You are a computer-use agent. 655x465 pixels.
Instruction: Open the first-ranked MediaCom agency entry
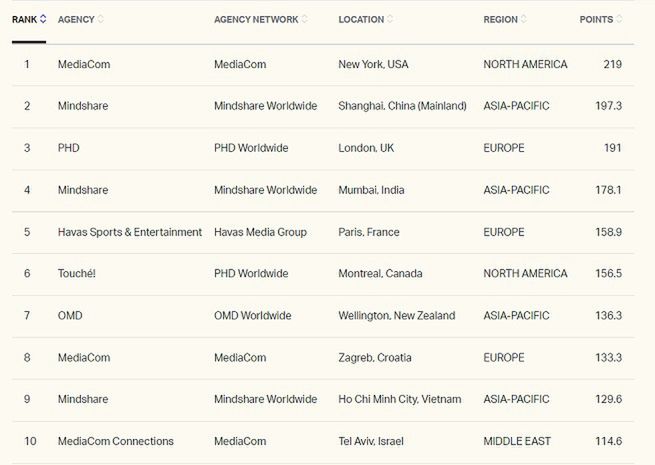84,64
